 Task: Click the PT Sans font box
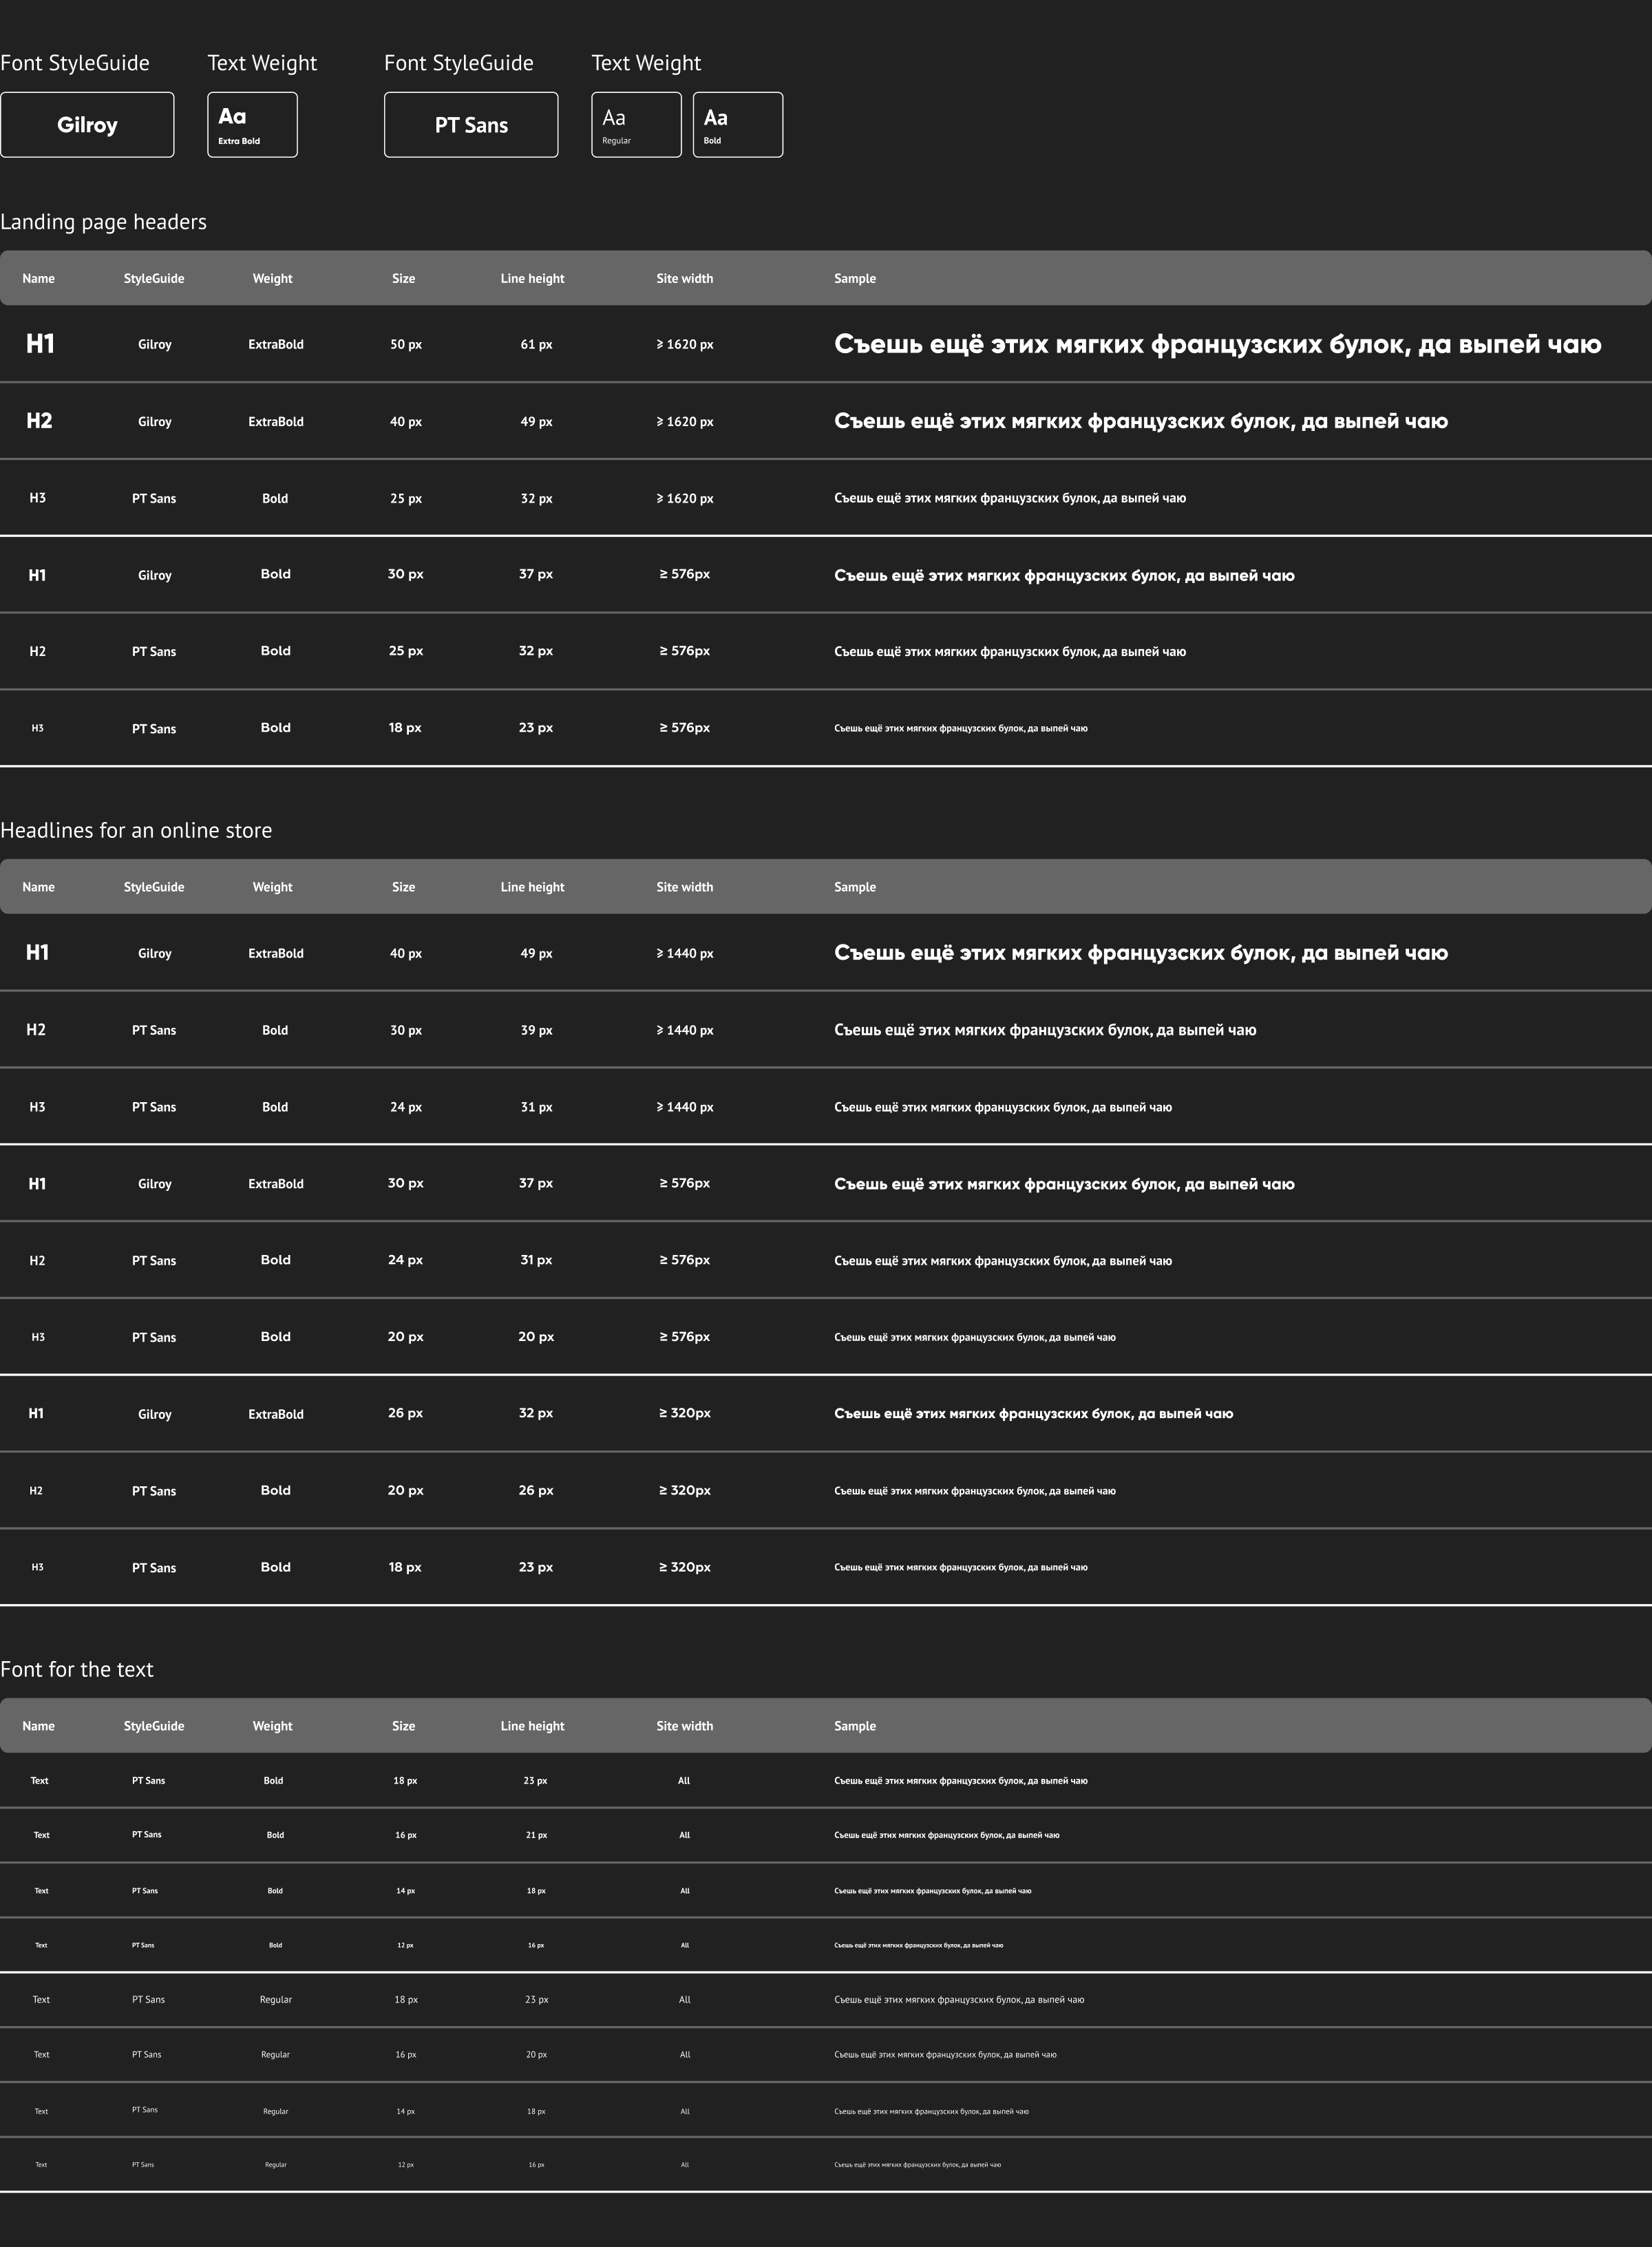tap(471, 125)
